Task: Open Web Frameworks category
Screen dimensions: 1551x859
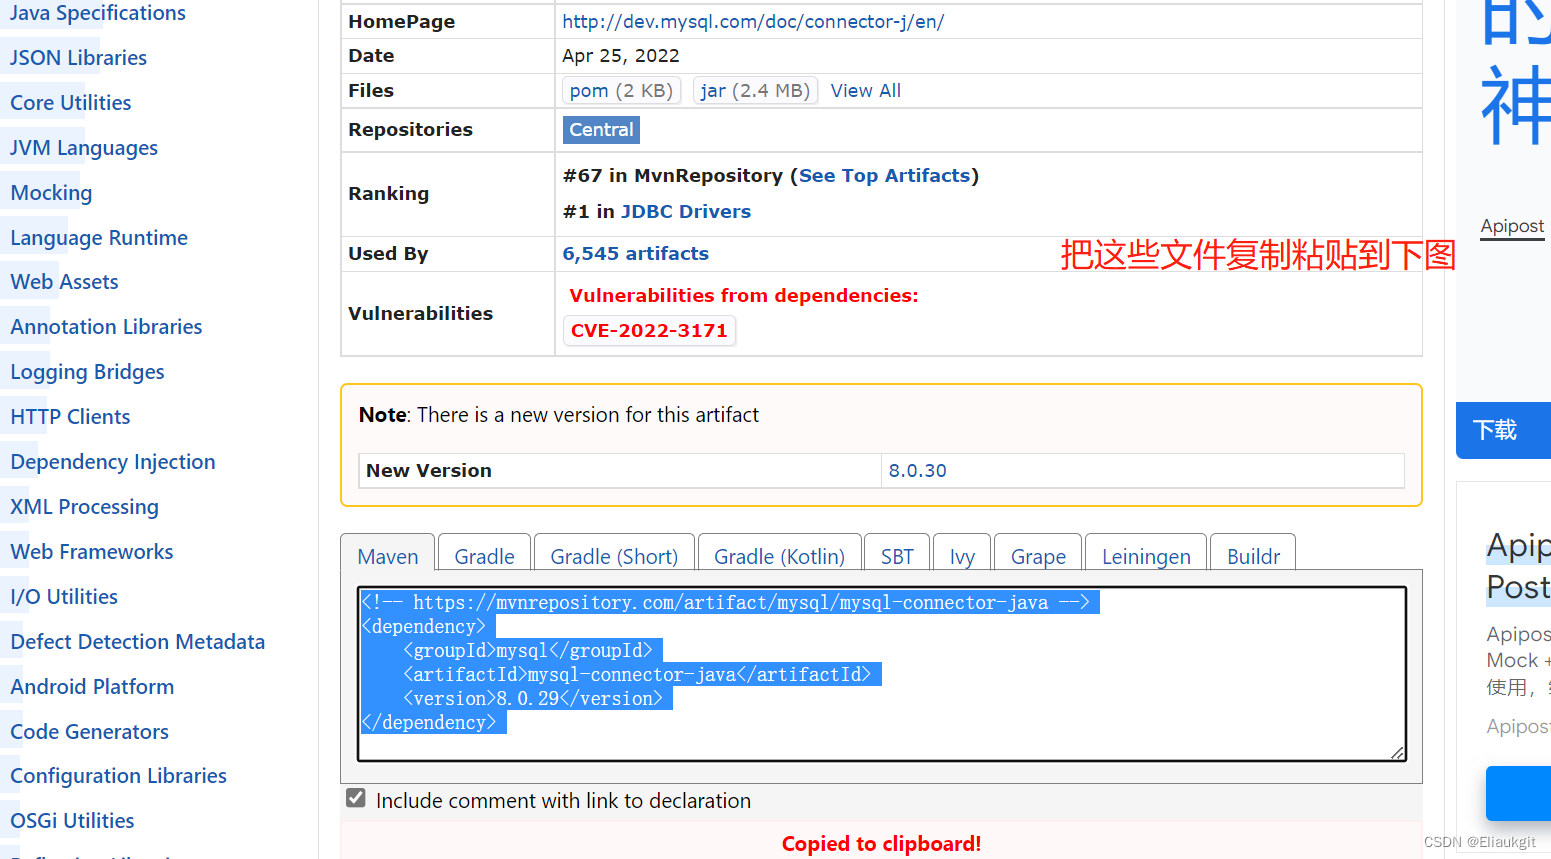Action: (x=91, y=552)
